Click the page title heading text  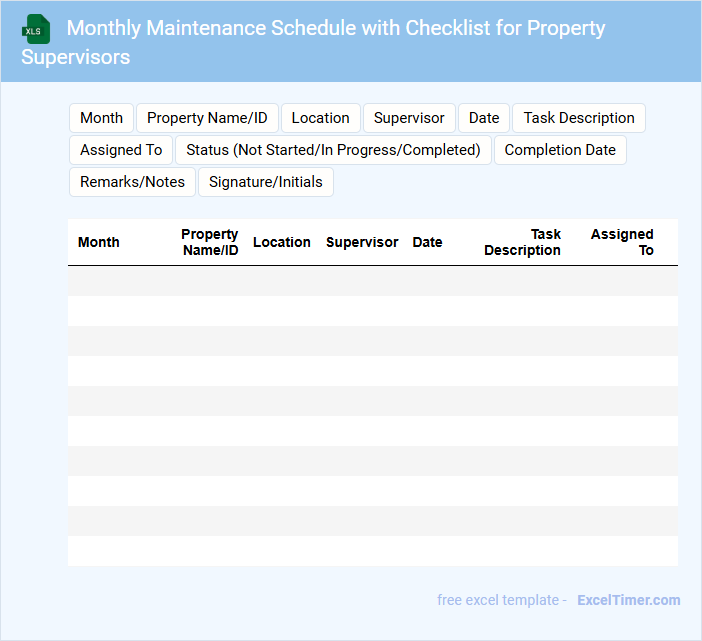click(313, 42)
